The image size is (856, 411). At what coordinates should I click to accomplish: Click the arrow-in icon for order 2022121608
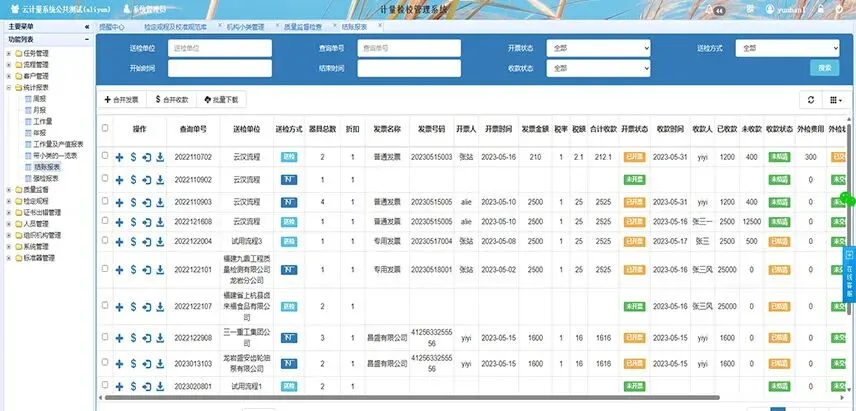tap(146, 222)
